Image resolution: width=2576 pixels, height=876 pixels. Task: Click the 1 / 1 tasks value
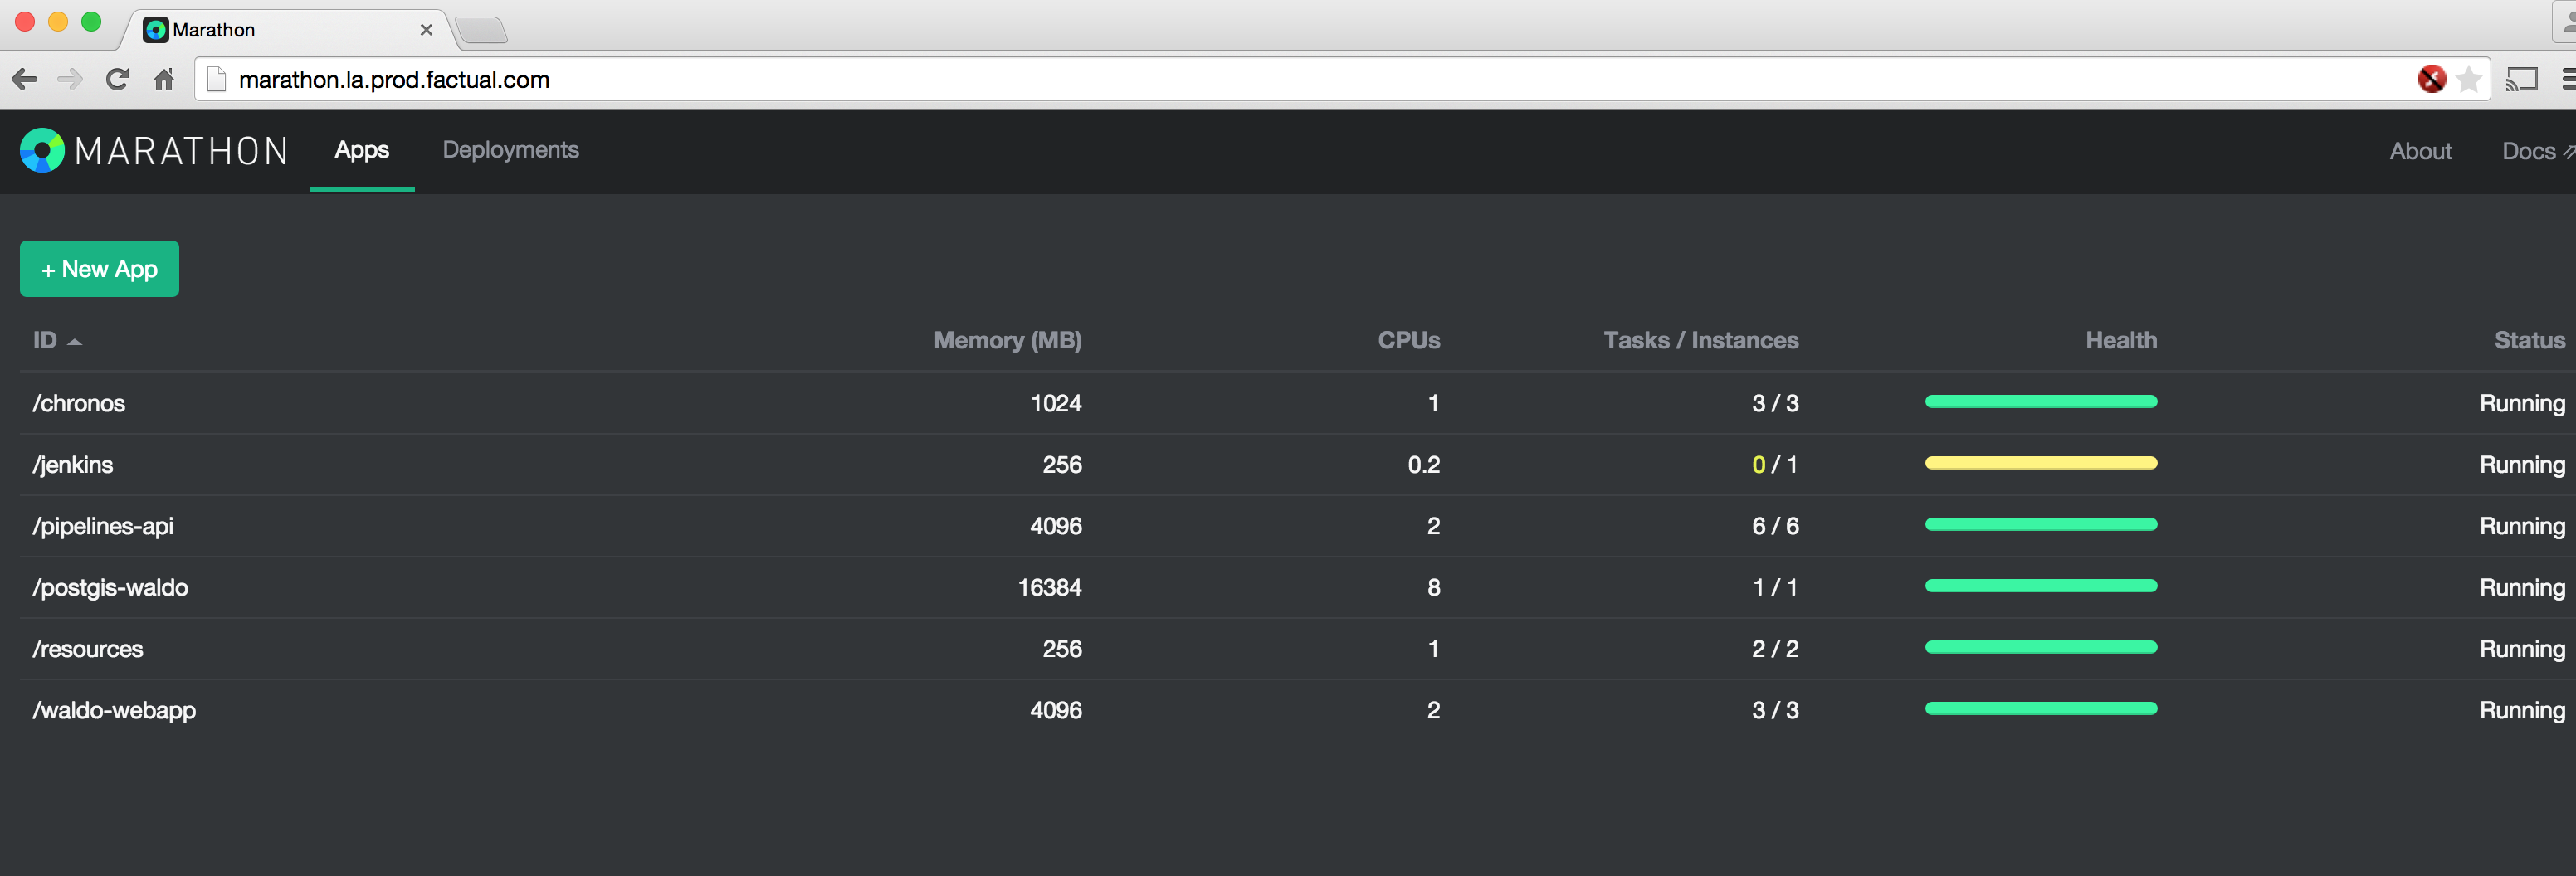(1775, 588)
